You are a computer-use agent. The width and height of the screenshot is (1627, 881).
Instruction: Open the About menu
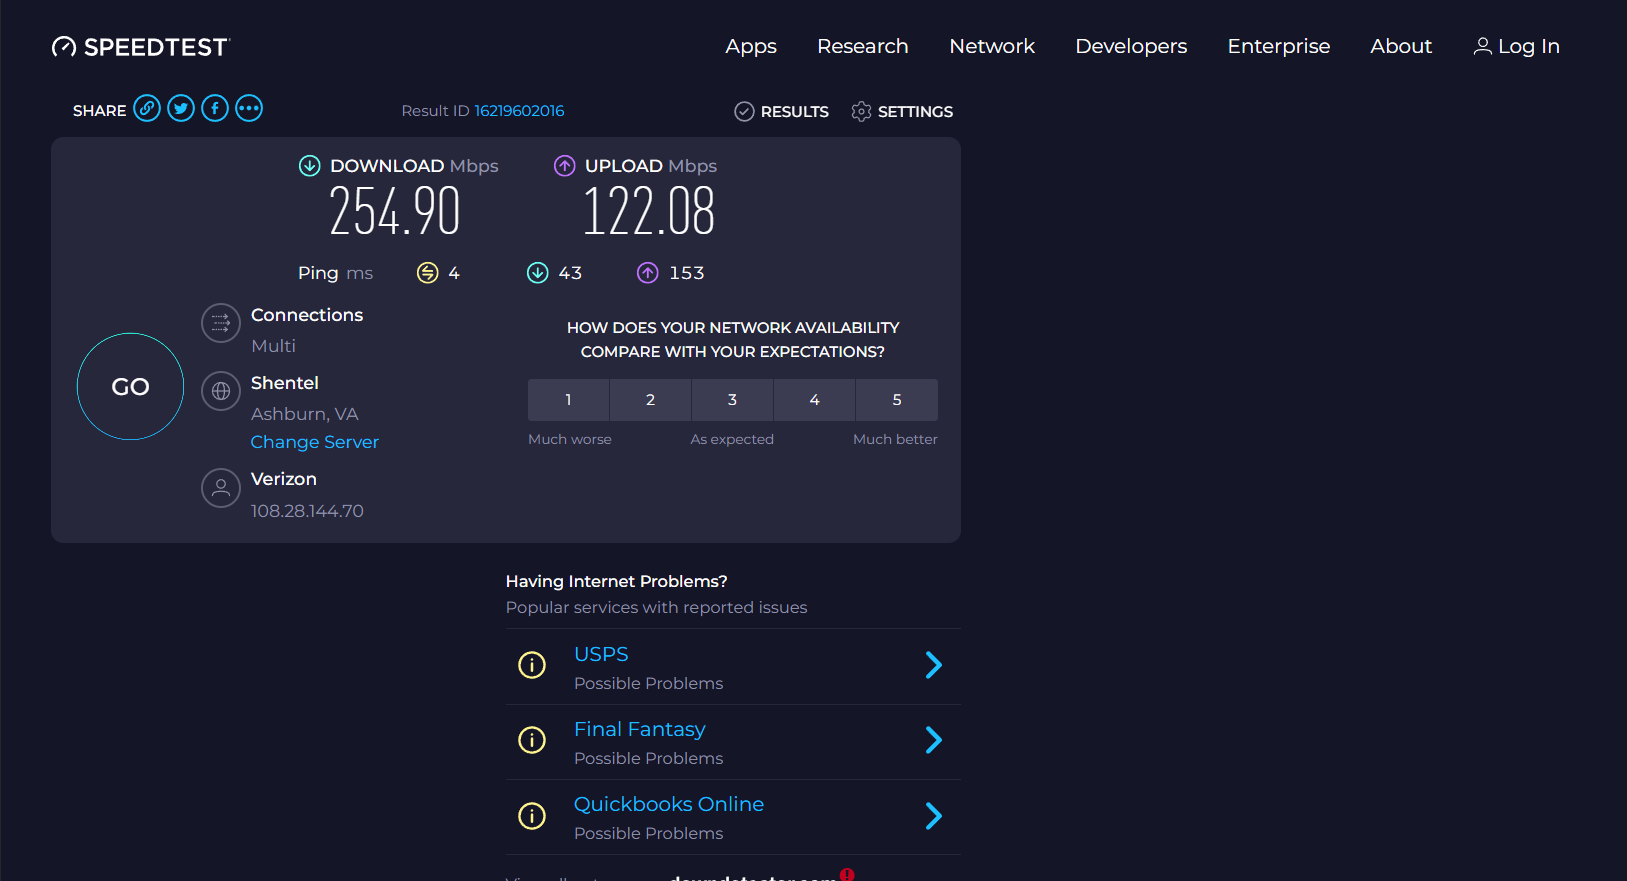1401,46
